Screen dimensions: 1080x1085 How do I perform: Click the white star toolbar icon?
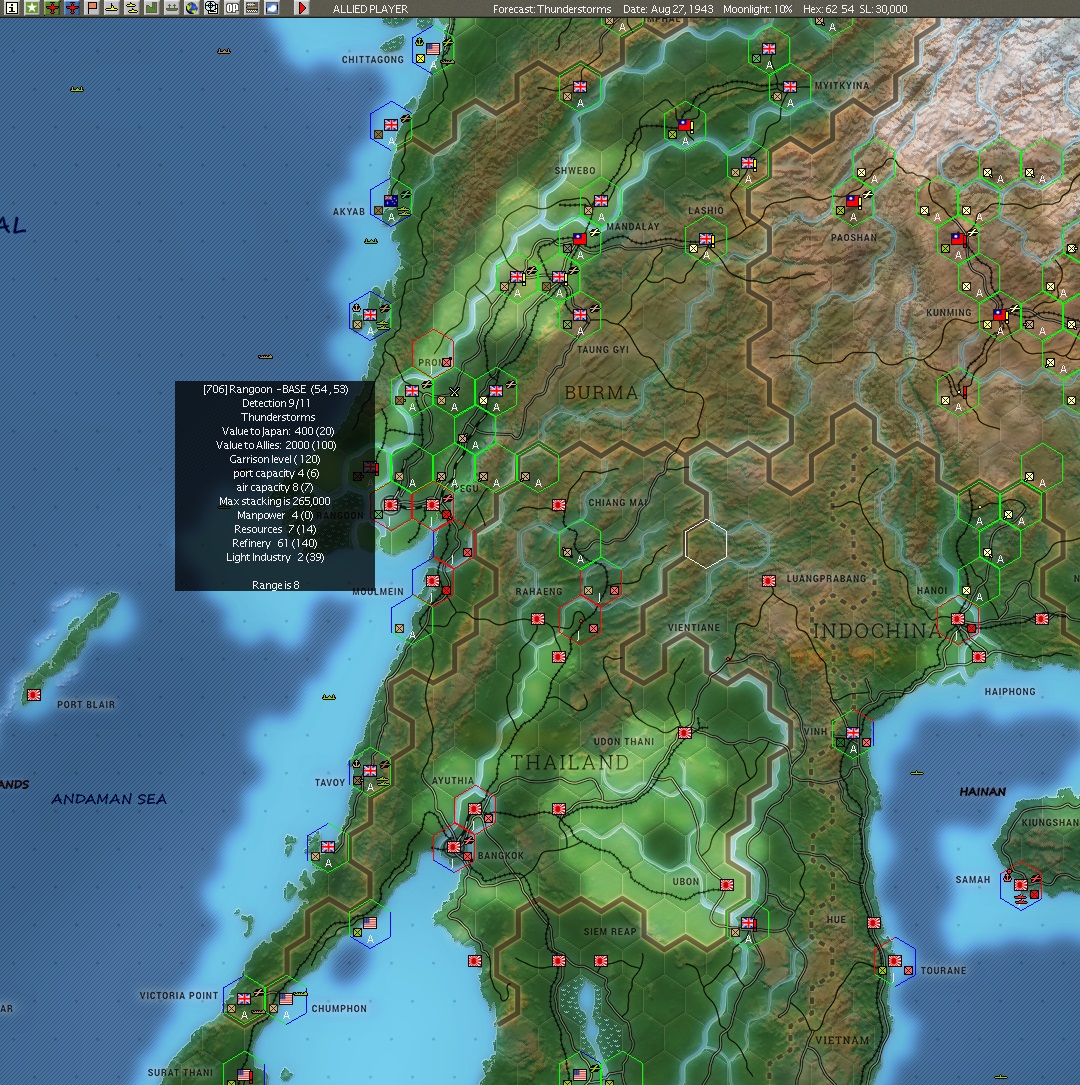click(x=31, y=8)
